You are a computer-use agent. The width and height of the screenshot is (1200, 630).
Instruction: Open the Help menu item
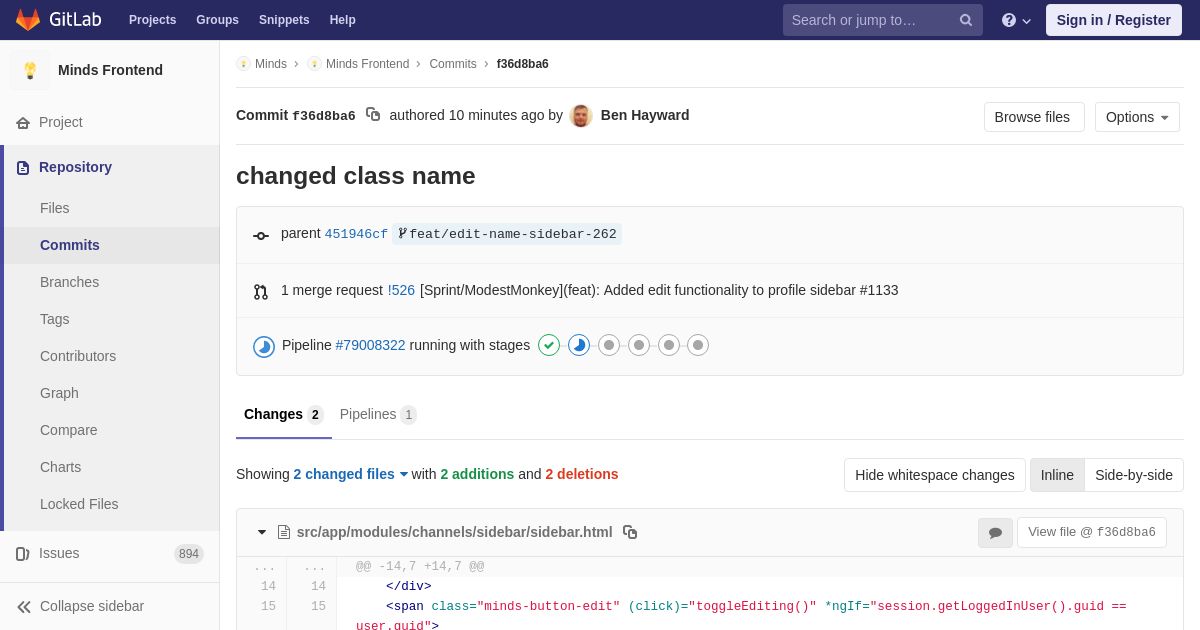click(x=343, y=20)
